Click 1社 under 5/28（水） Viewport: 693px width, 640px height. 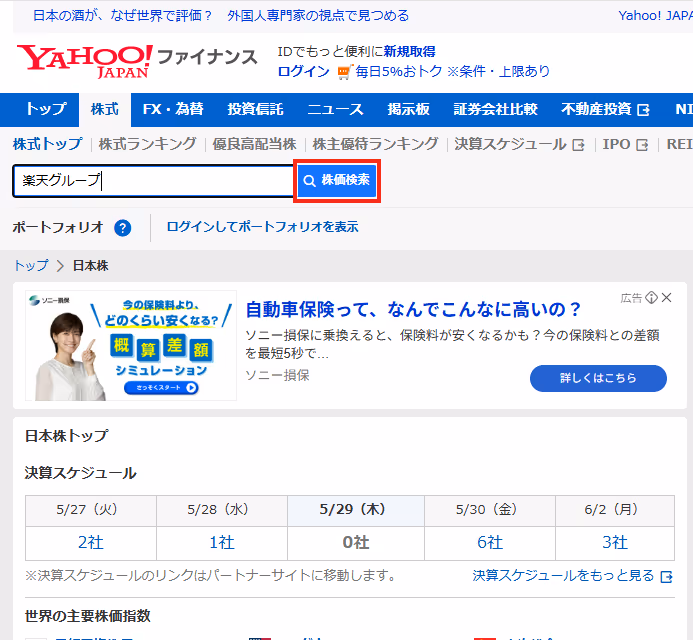pyautogui.click(x=222, y=543)
